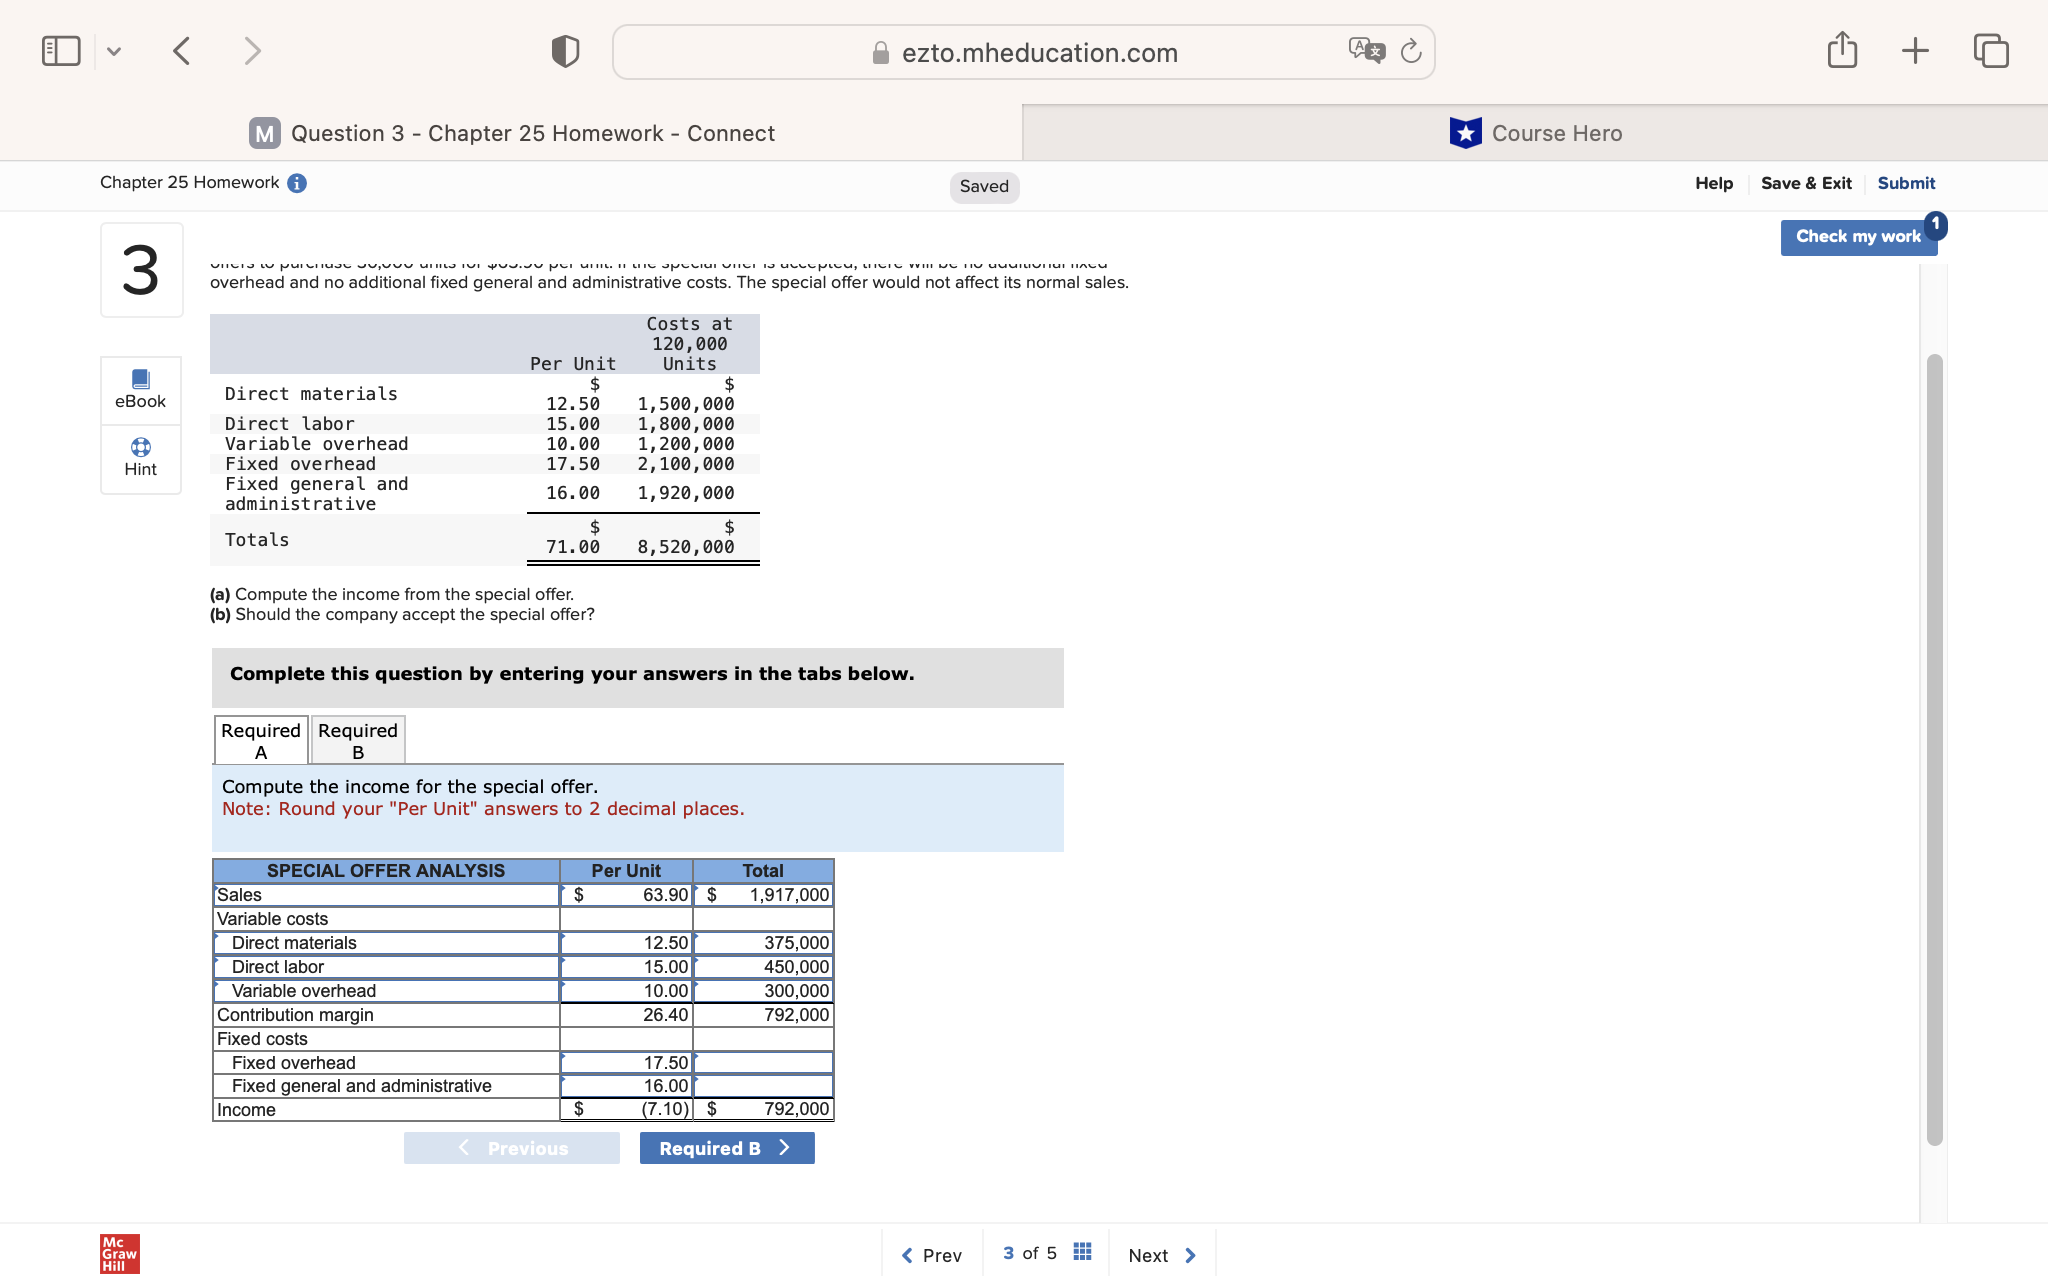The width and height of the screenshot is (2048, 1280).
Task: Open the question grid navigator icon
Action: [x=1082, y=1253]
